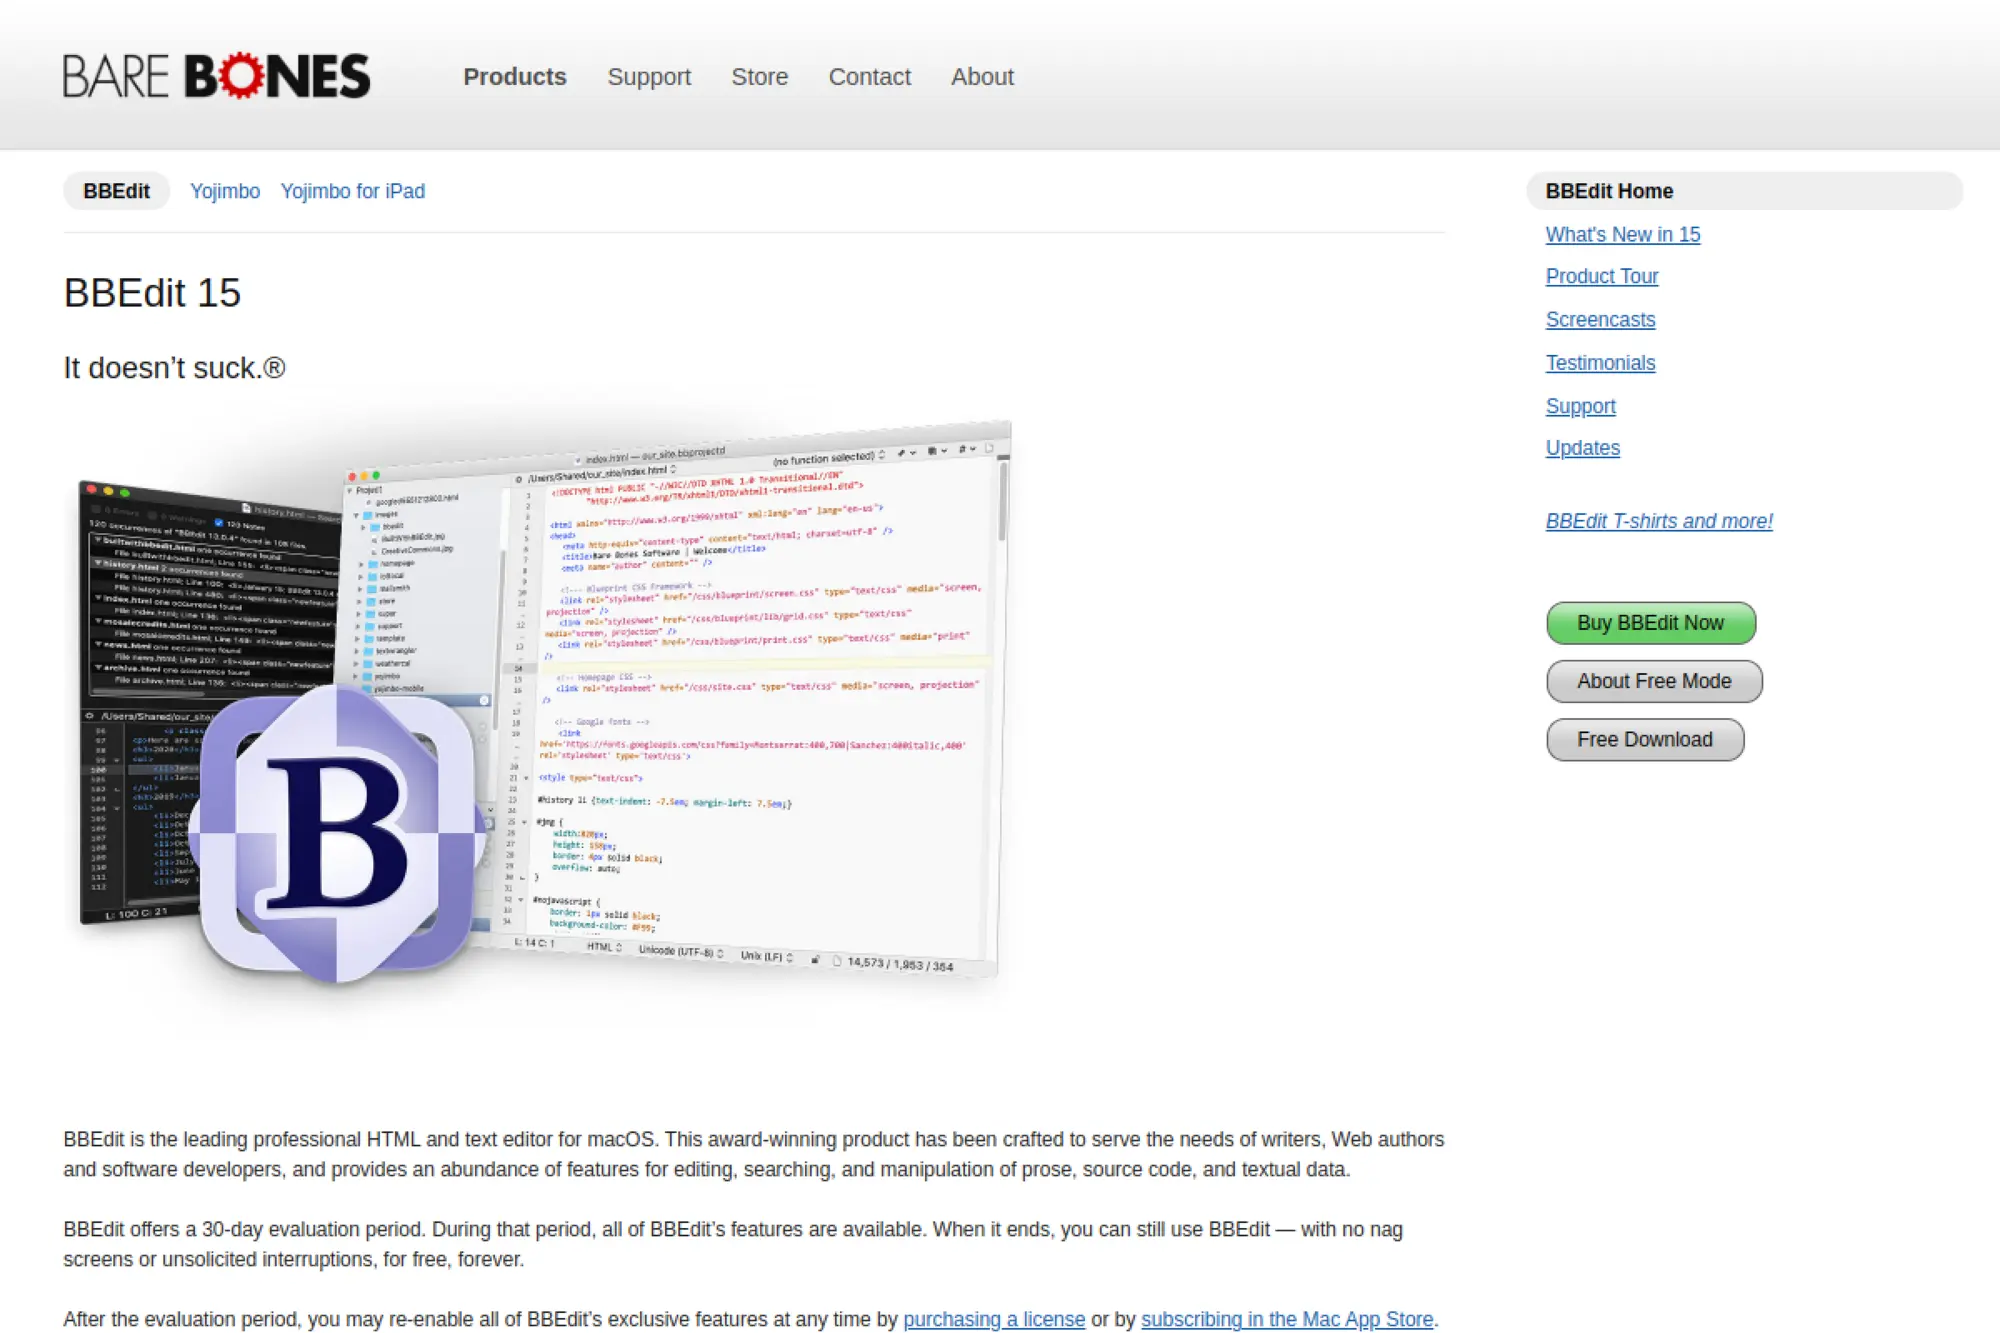Switch to the Yojimbo tab
Image resolution: width=2000 pixels, height=1333 pixels.
tap(224, 191)
